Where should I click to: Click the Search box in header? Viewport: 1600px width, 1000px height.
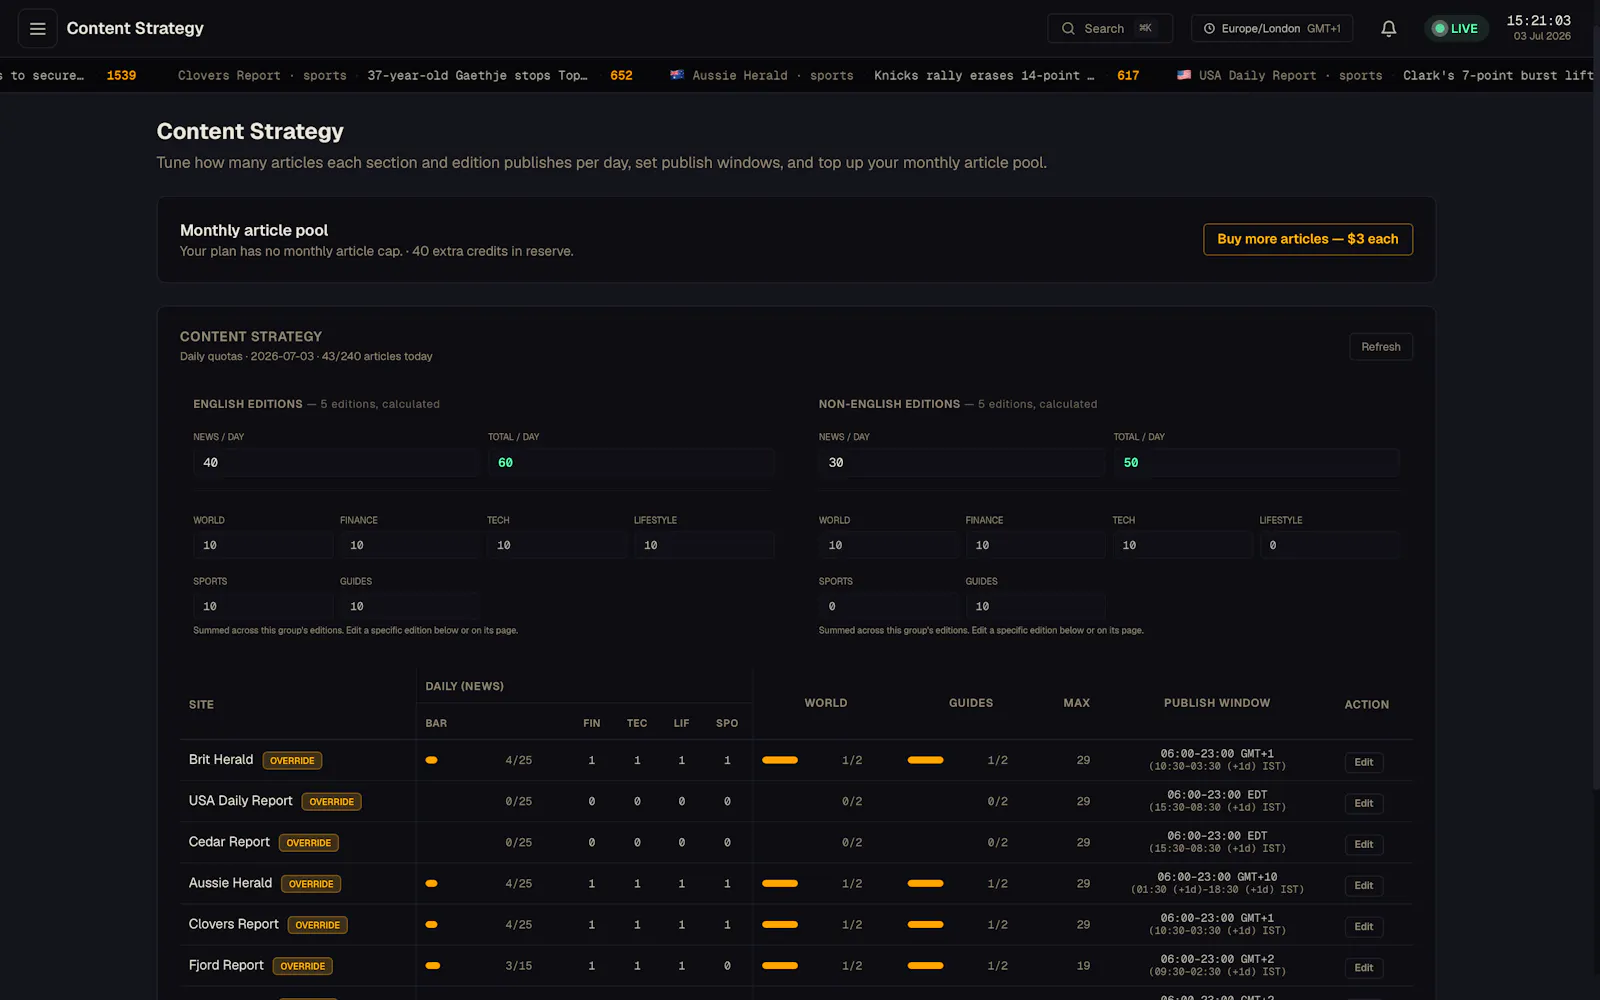(x=1110, y=29)
